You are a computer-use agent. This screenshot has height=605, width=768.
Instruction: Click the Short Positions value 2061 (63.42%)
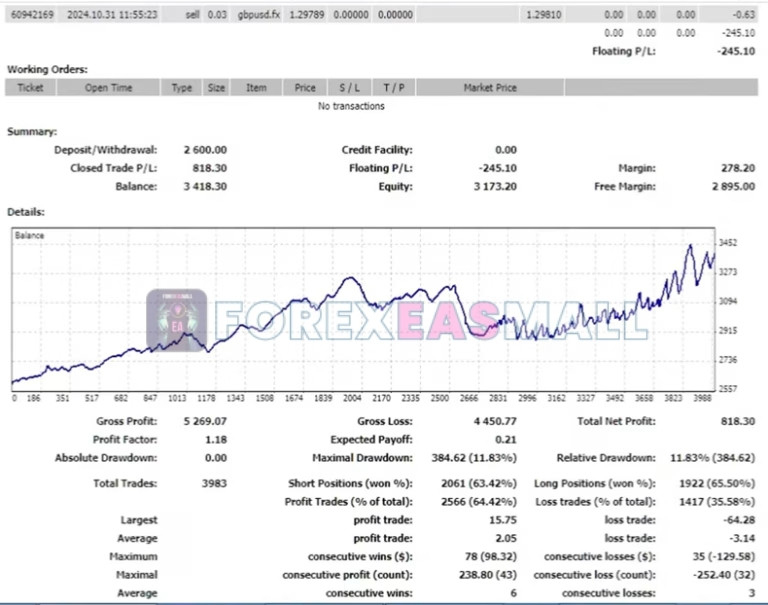[479, 484]
